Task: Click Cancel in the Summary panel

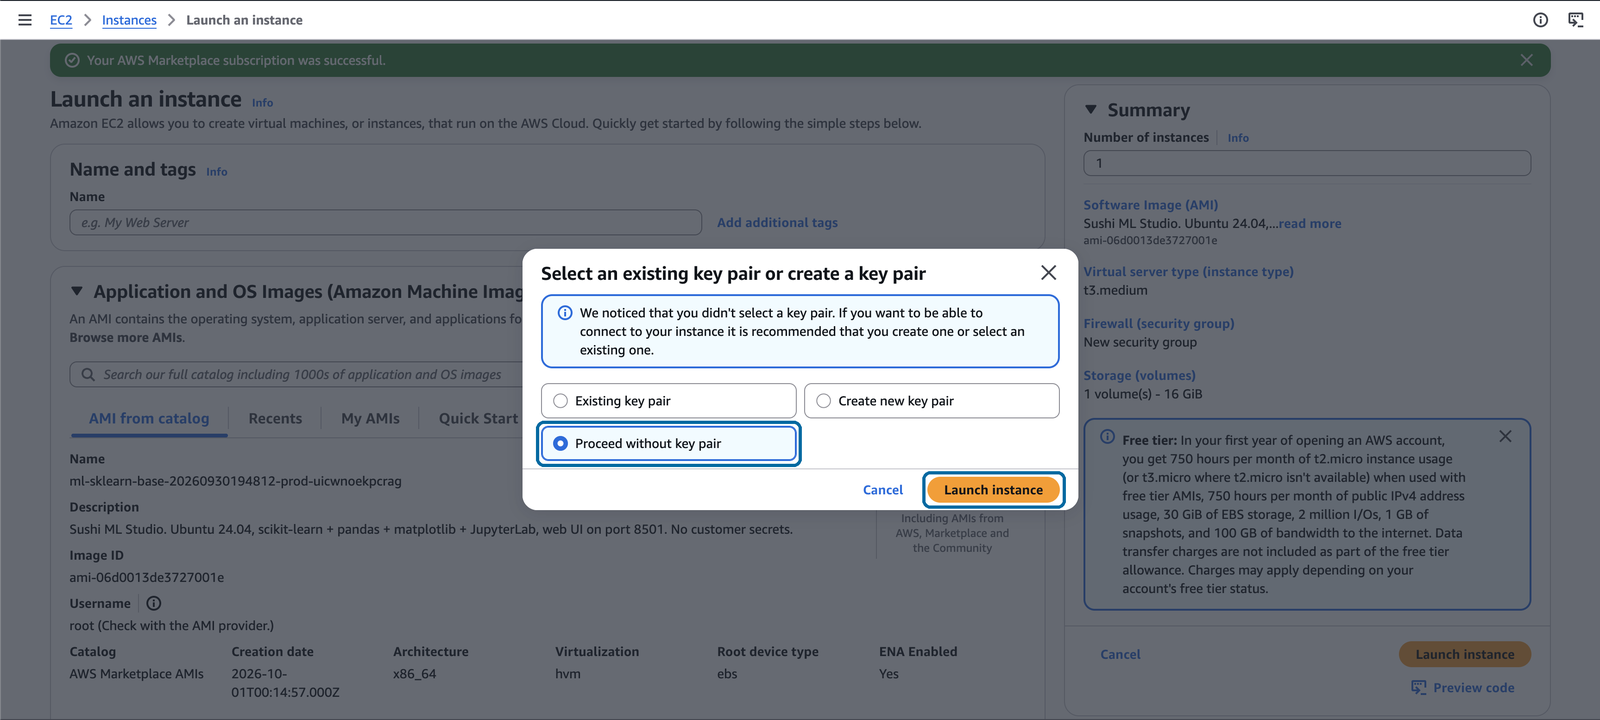Action: (1120, 655)
